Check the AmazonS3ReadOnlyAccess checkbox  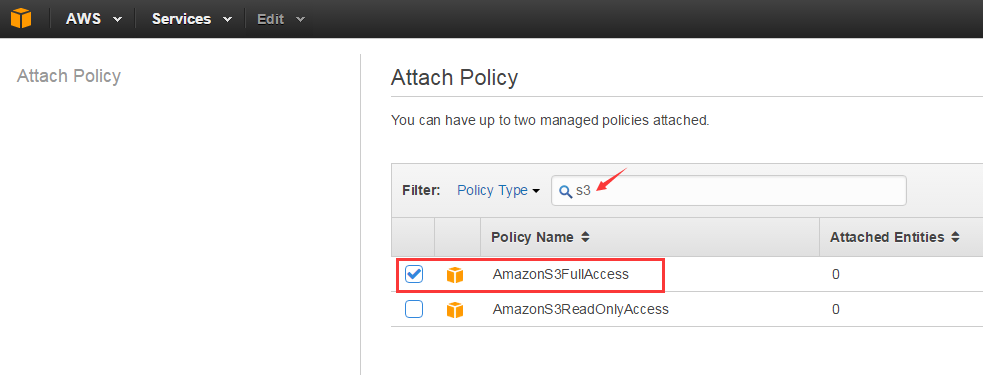tap(414, 309)
